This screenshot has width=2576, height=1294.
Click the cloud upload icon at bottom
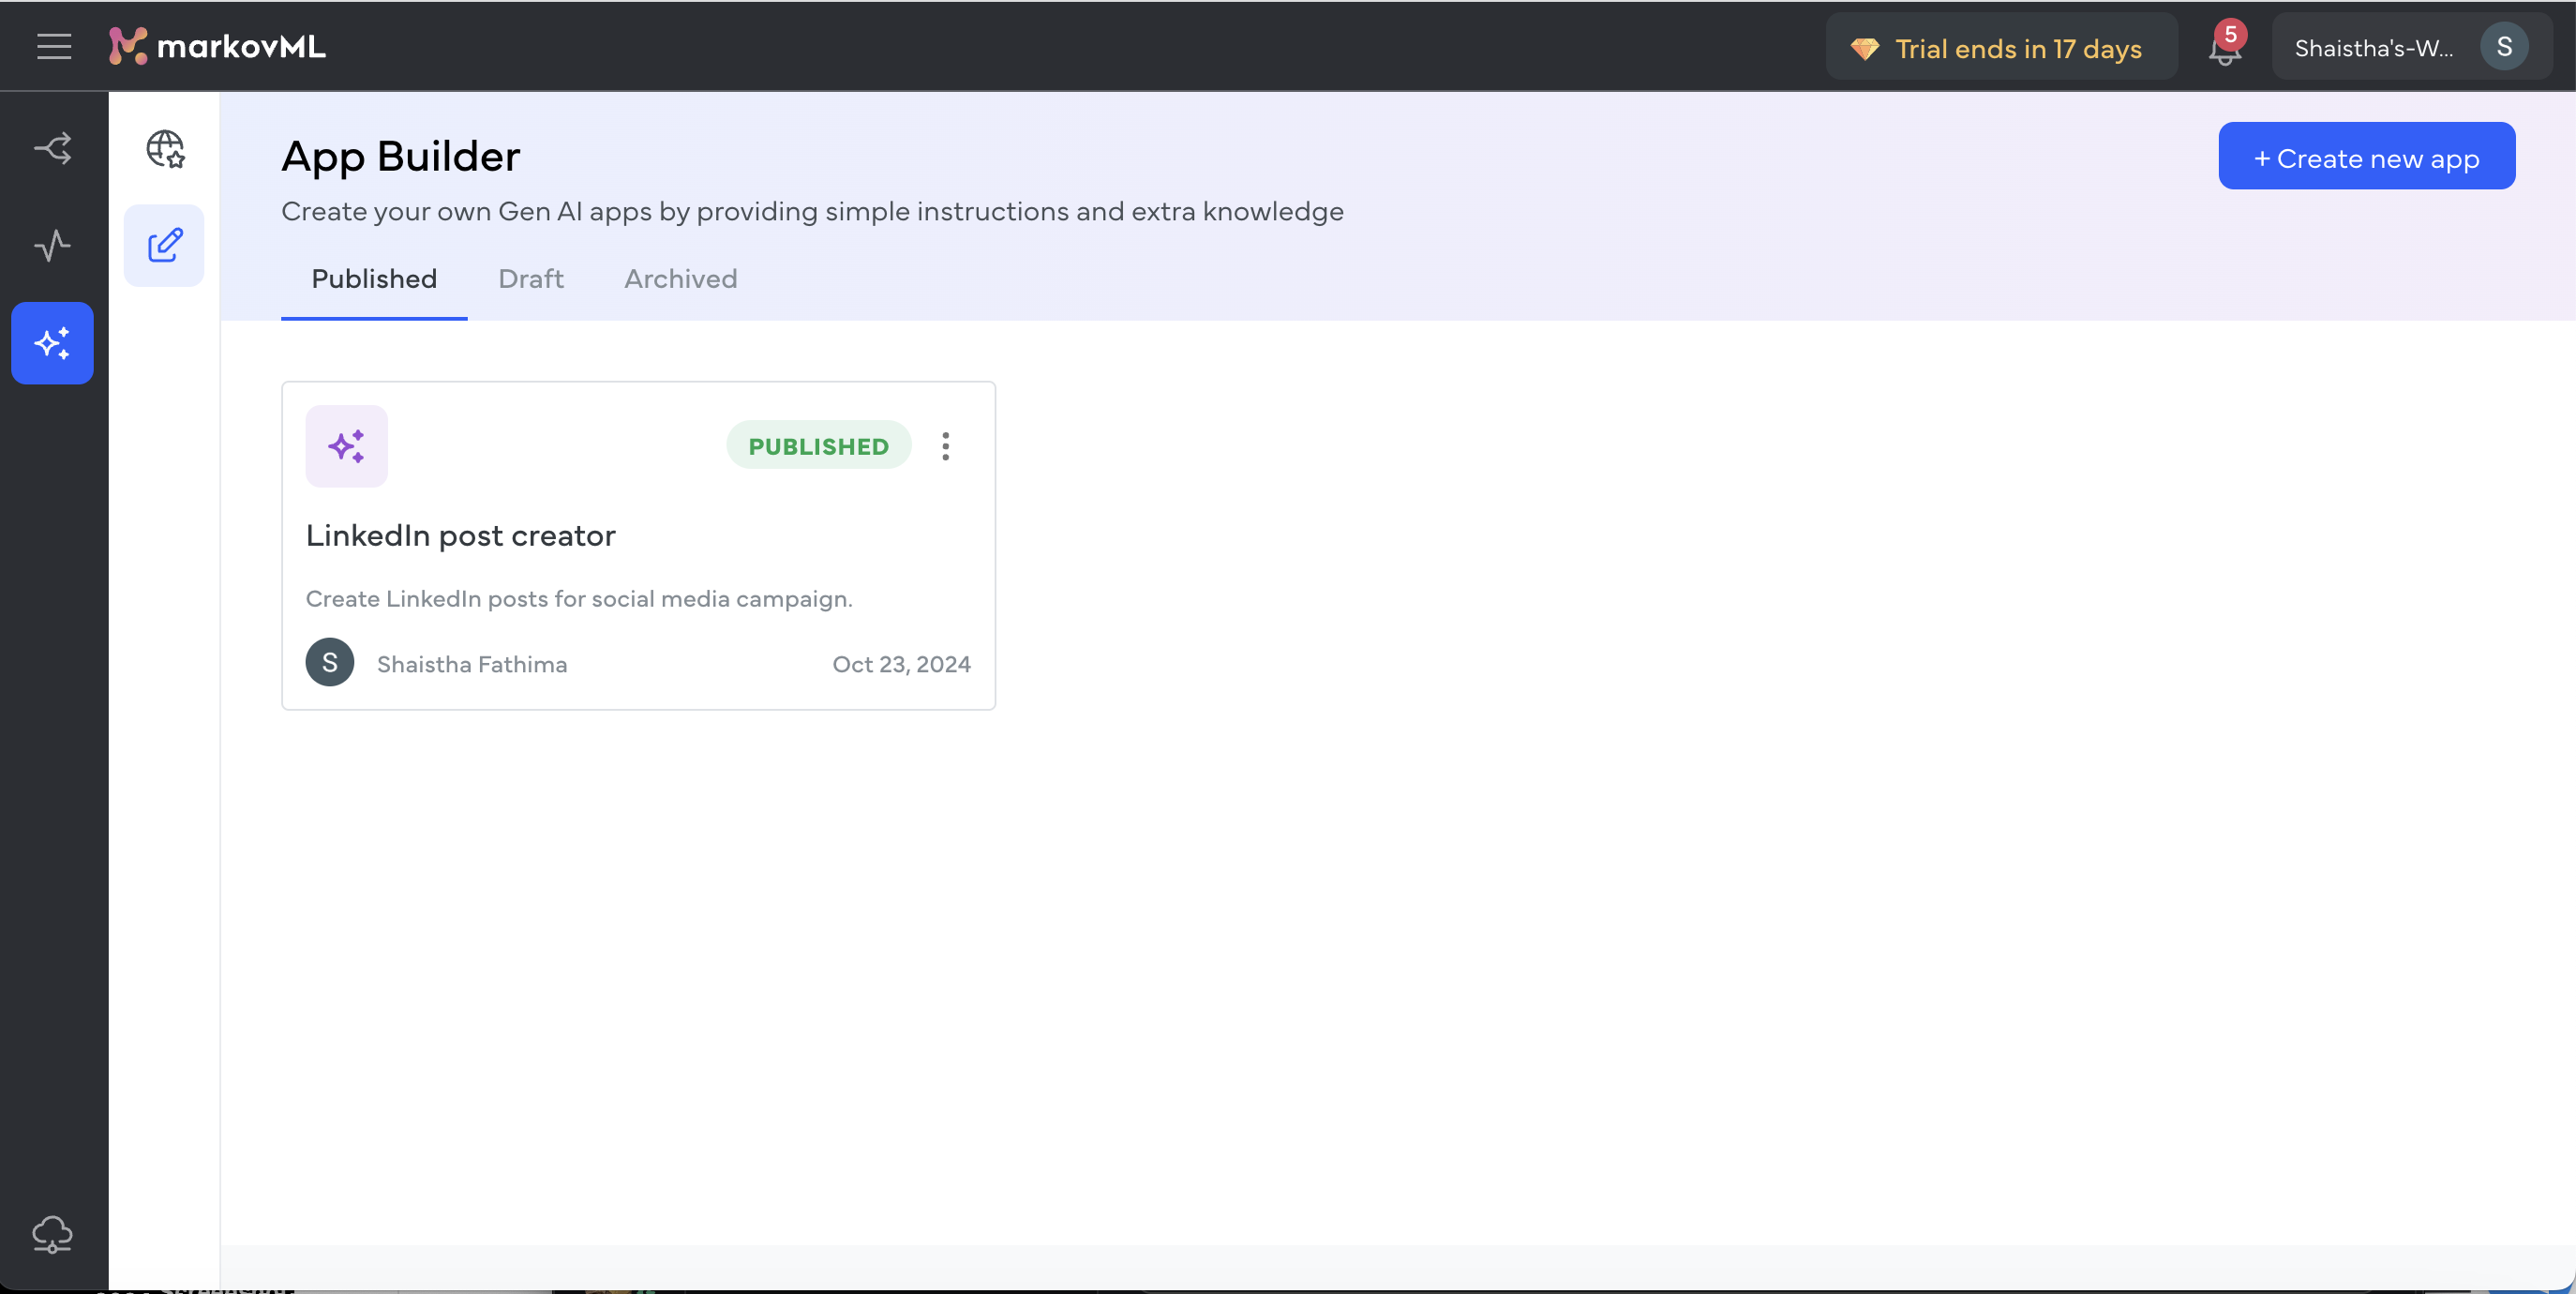click(52, 1231)
